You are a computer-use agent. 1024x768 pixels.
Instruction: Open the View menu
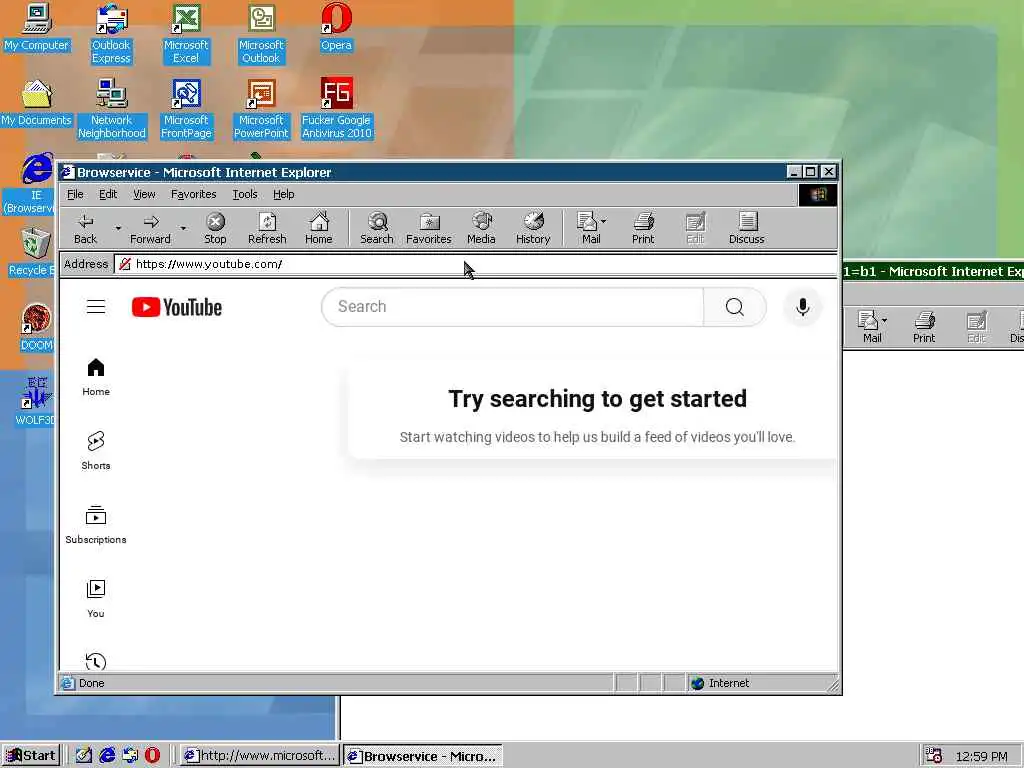click(144, 194)
